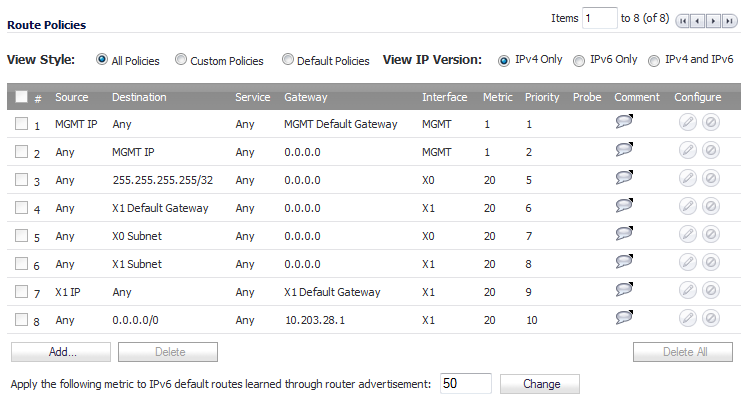Open comment bubble for route 1
This screenshot has height=399, width=747.
[624, 121]
